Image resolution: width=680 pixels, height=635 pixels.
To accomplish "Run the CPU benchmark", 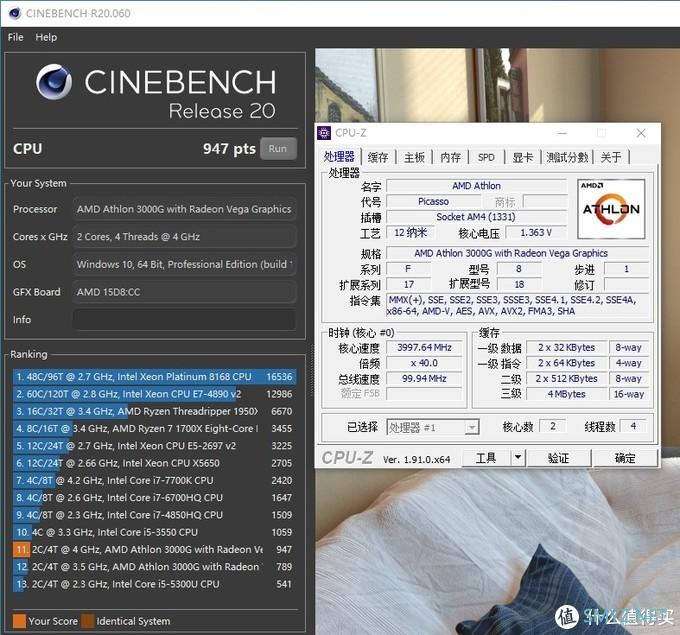I will (278, 149).
